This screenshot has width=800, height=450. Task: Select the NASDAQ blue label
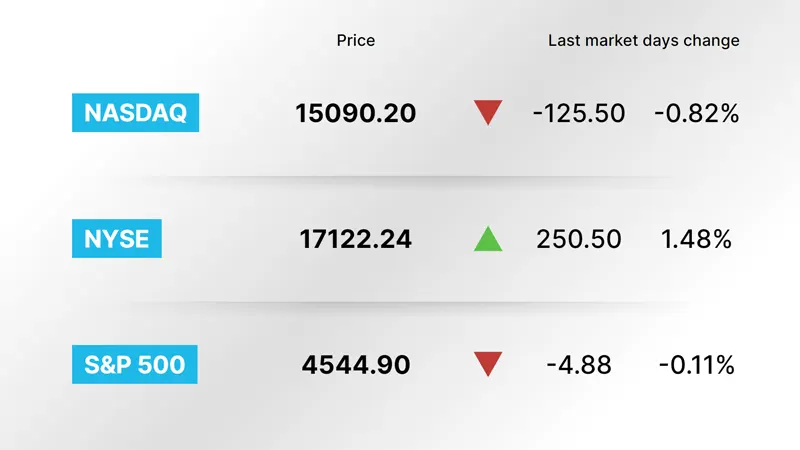[135, 112]
